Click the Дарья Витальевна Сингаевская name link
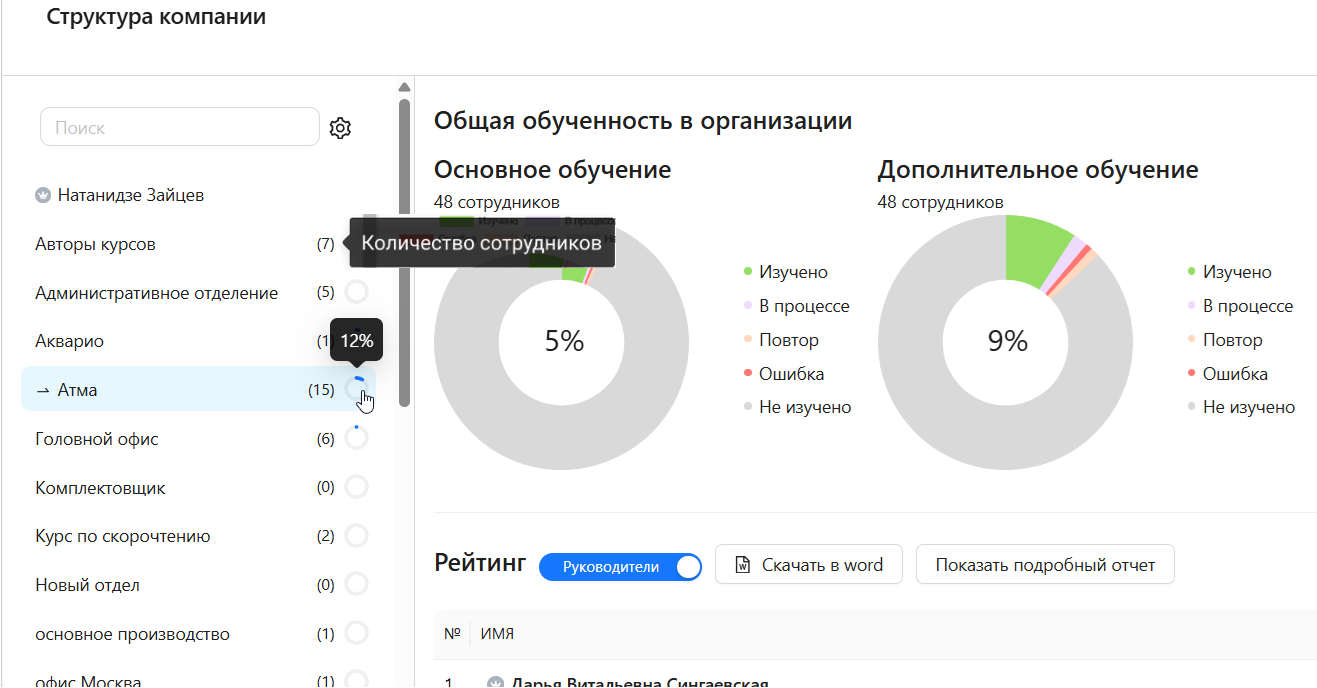Image resolution: width=1317 pixels, height=688 pixels. point(640,682)
